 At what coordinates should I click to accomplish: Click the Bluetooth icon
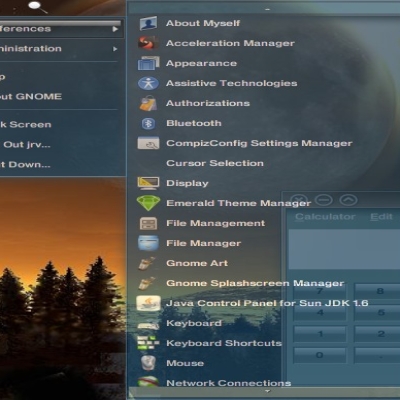point(148,123)
